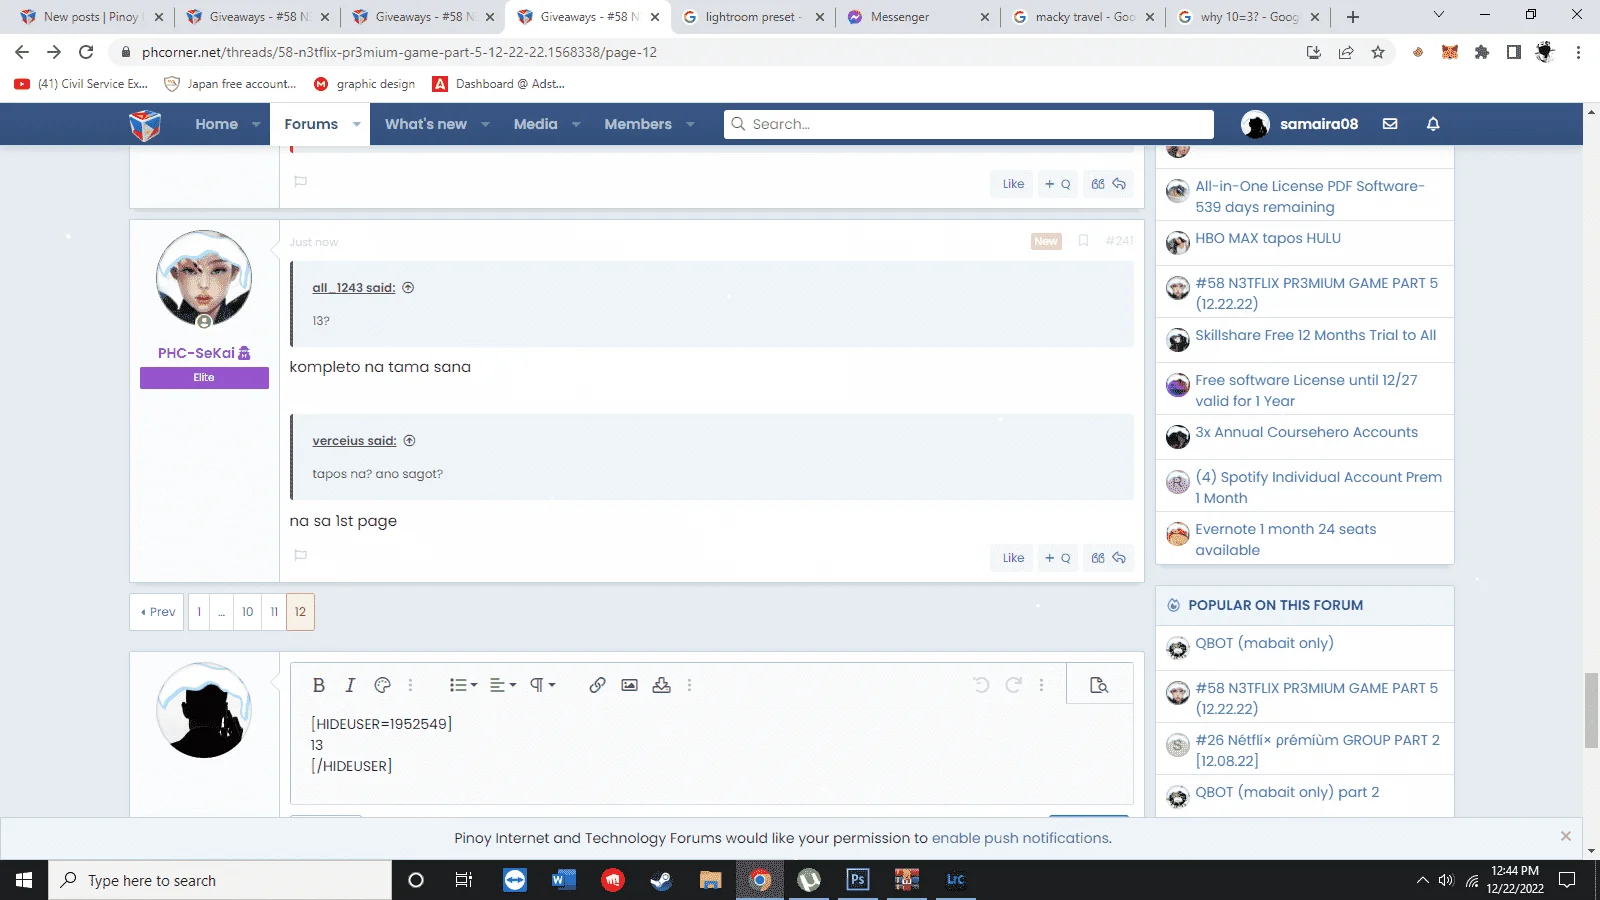
Task: Open What's new nav menu
Action: coord(426,124)
